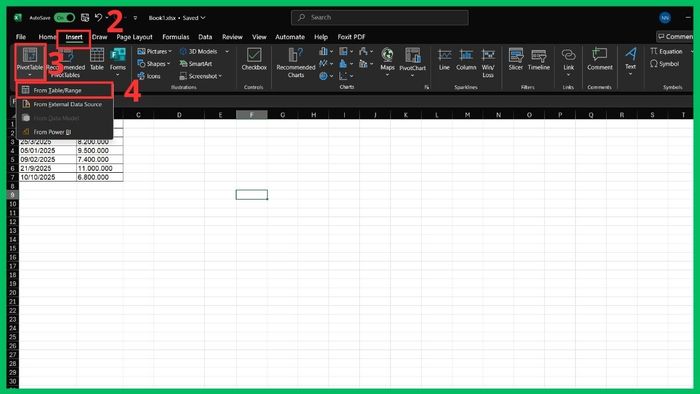
Task: Select cell containing 6.800.000
Action: pos(100,177)
